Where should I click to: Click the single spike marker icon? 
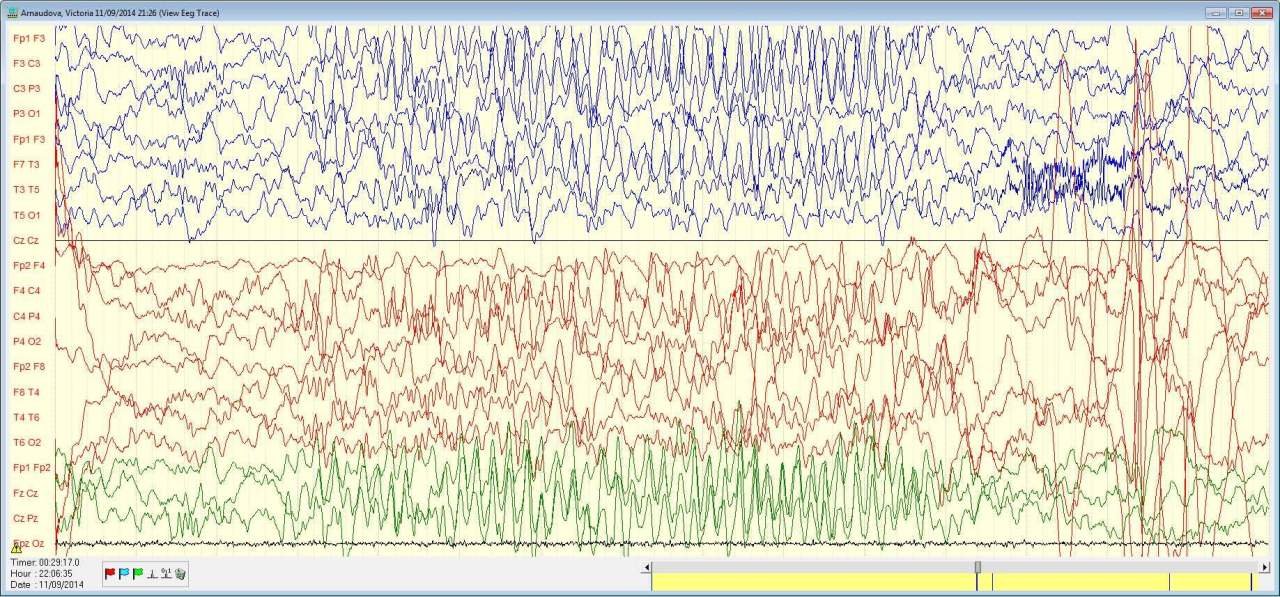click(152, 573)
